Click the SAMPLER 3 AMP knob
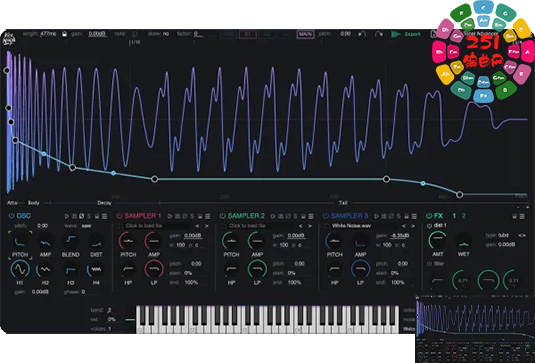Screen dimensions: 535x363 pos(360,241)
